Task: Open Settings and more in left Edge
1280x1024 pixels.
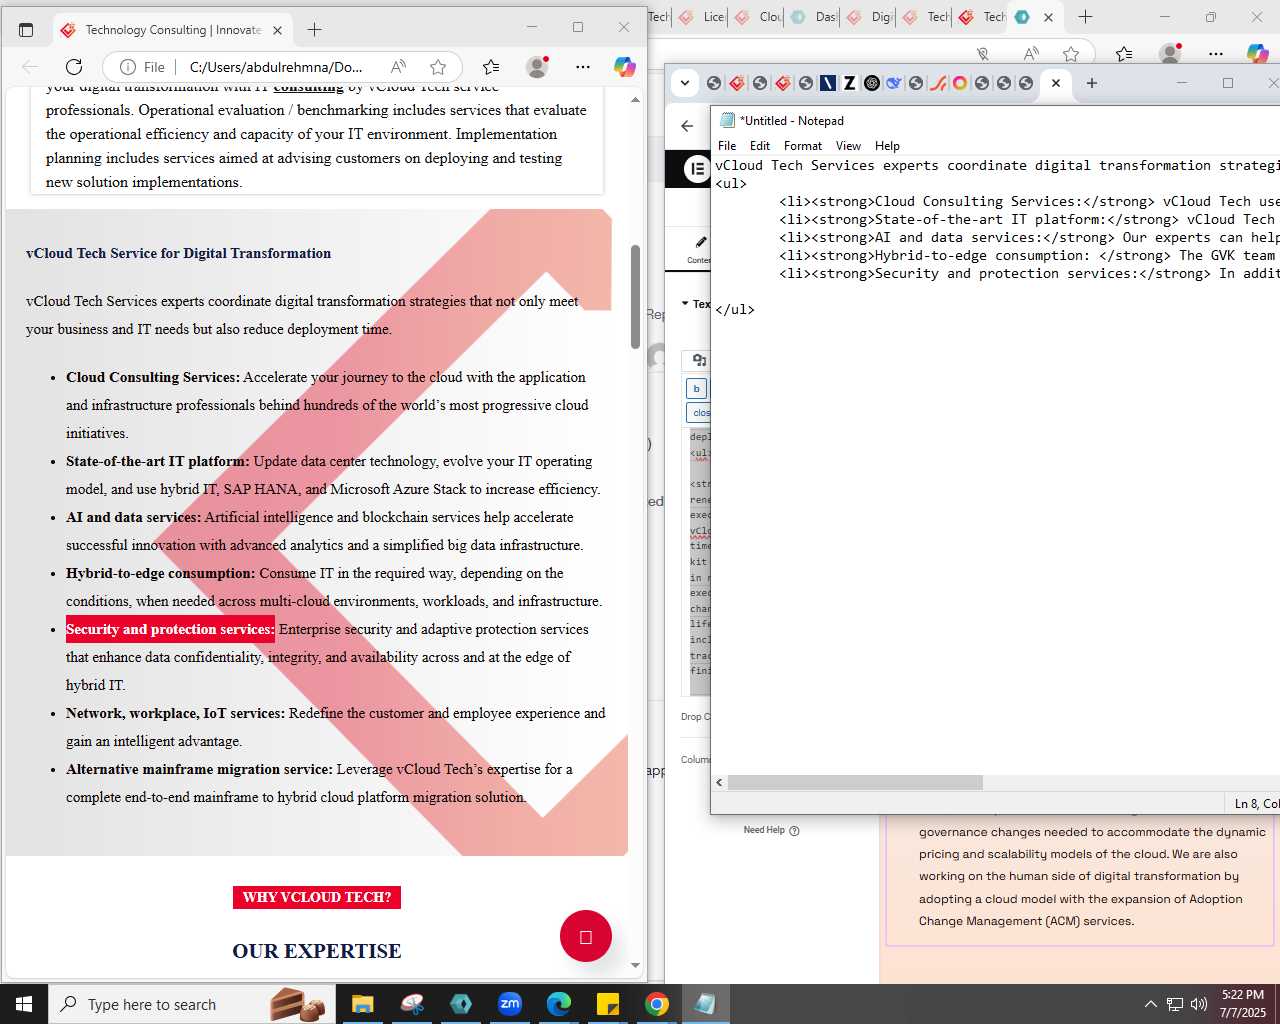Action: click(x=583, y=67)
